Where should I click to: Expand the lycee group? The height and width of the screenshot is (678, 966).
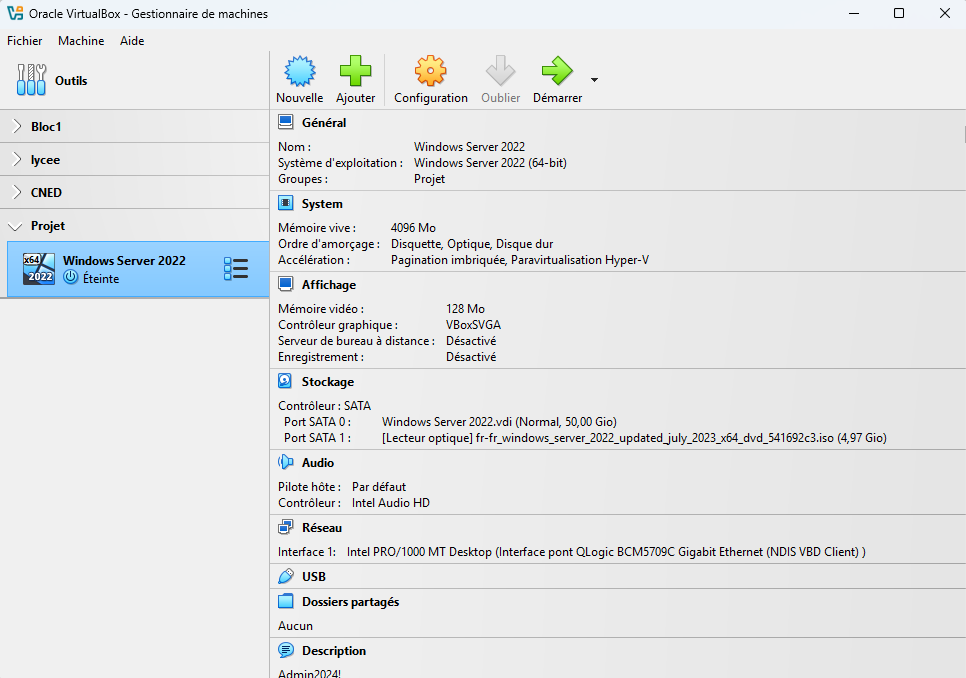point(17,160)
